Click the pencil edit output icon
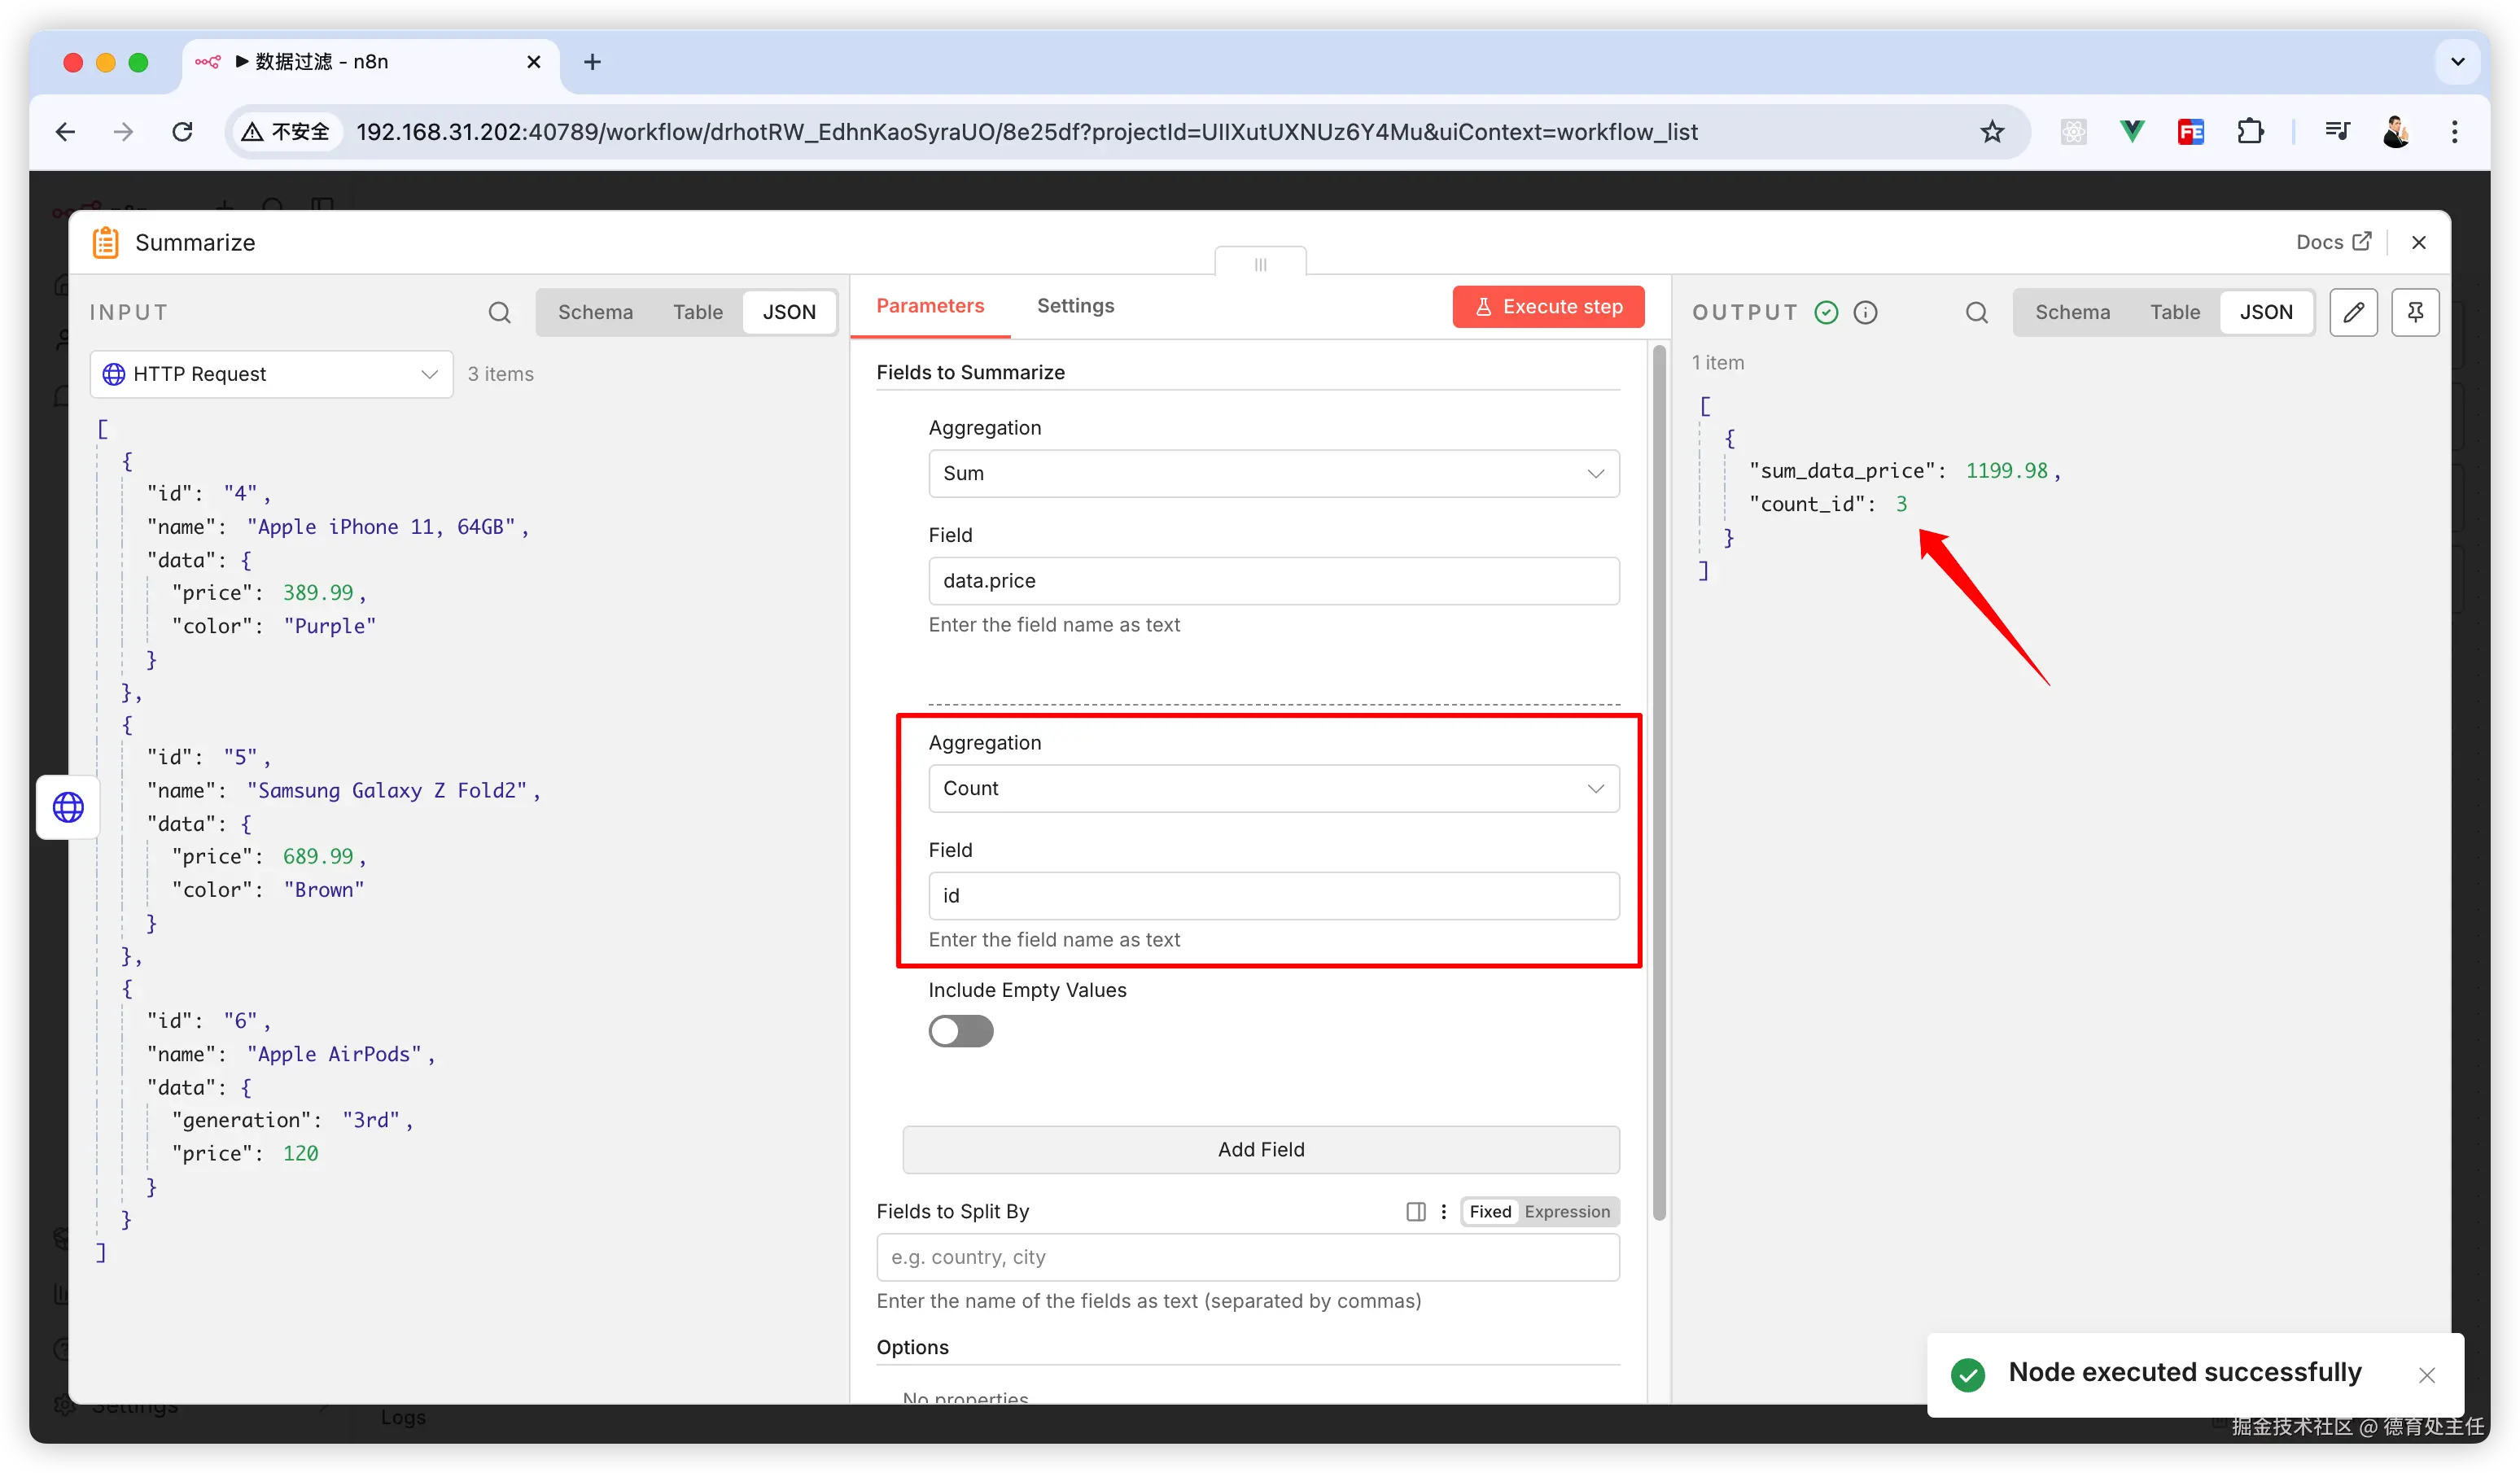The width and height of the screenshot is (2520, 1473). click(2353, 313)
